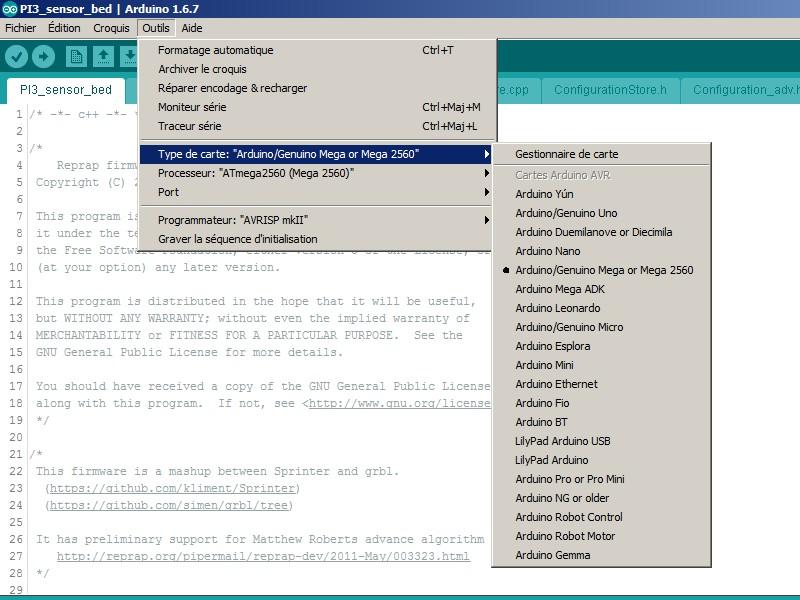
Task: Click the Open sketch toolbar icon
Action: coord(103,56)
